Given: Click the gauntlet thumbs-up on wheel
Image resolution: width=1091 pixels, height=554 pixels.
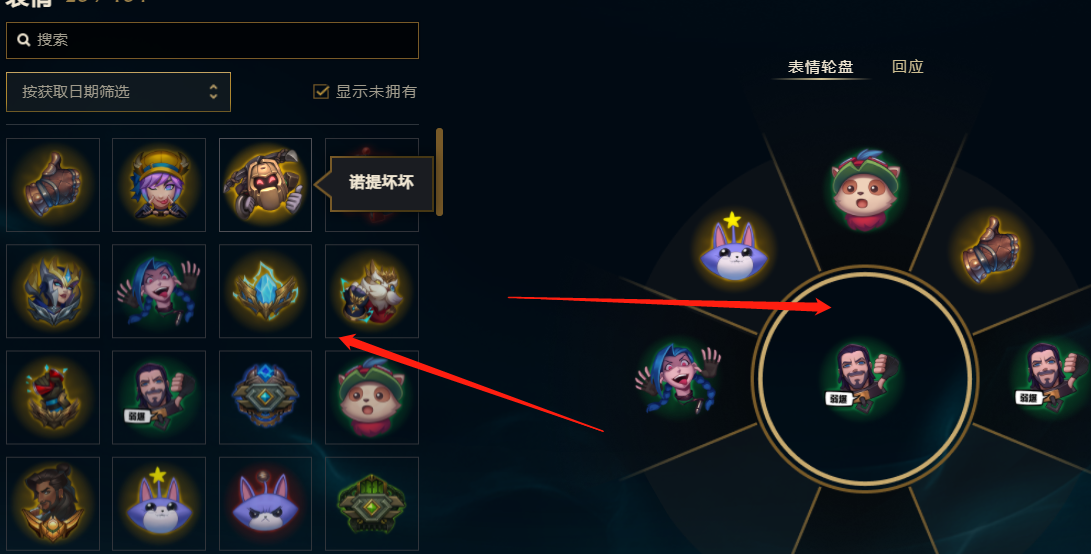Looking at the screenshot, I should click(x=991, y=249).
